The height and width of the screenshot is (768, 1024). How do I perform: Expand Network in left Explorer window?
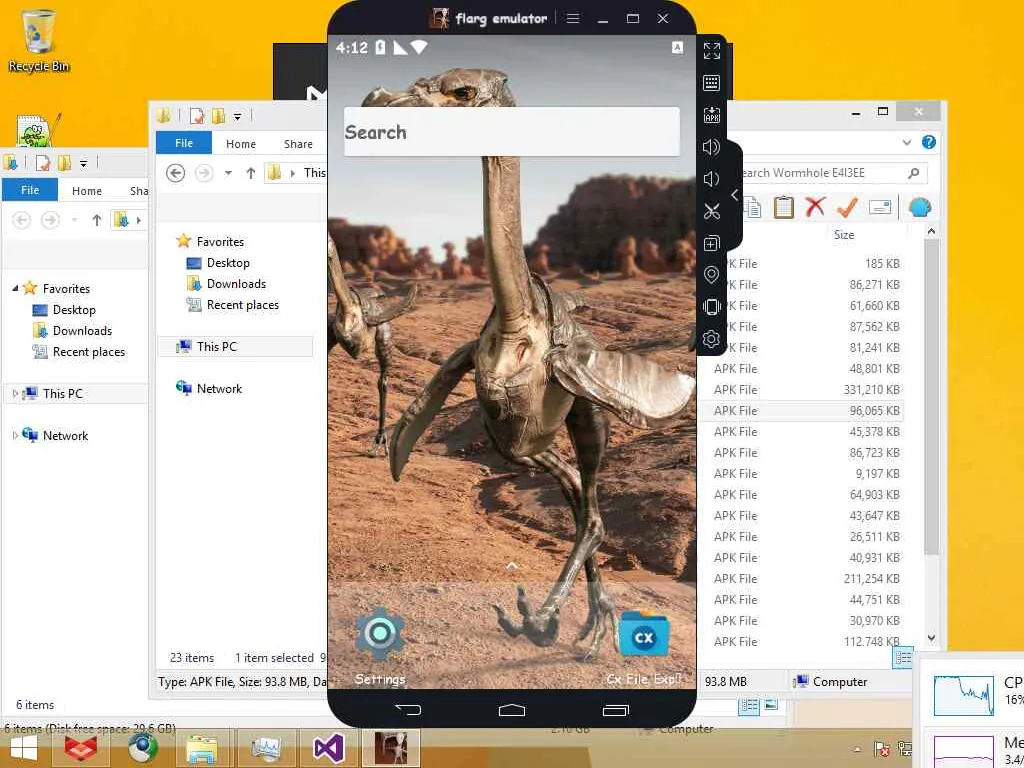15,435
